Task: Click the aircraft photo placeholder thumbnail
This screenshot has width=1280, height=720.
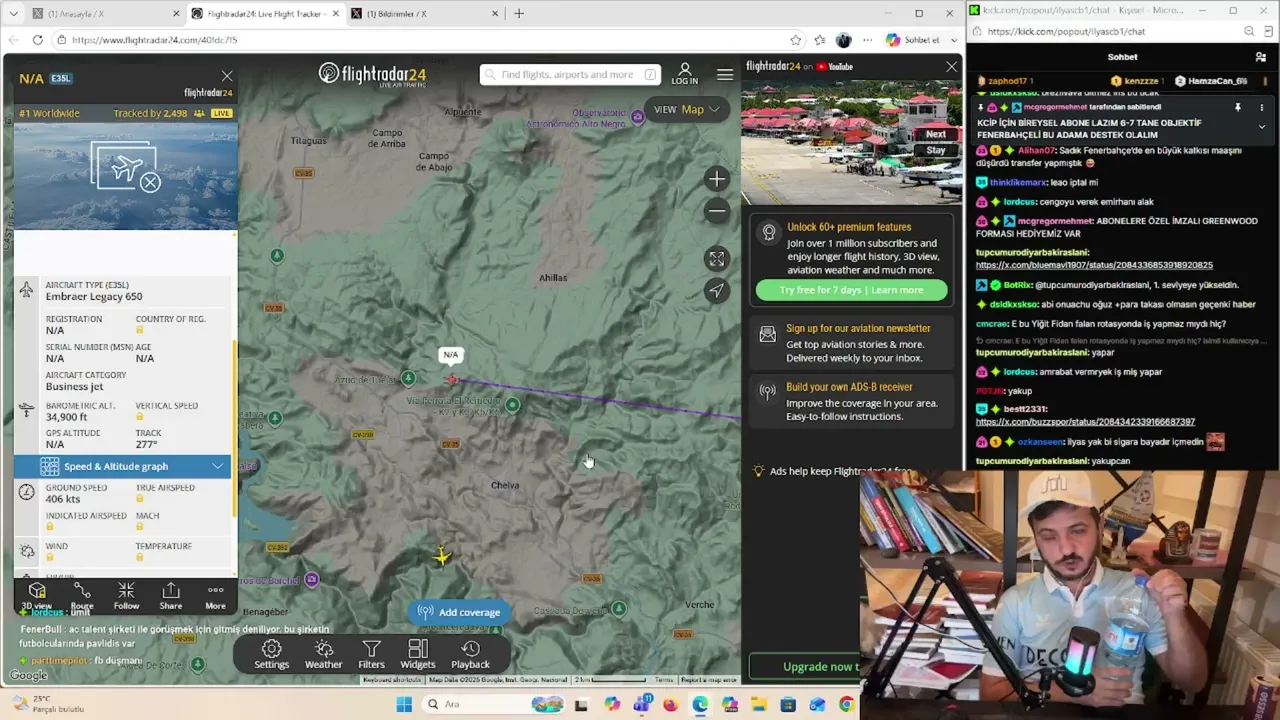Action: pos(125,167)
